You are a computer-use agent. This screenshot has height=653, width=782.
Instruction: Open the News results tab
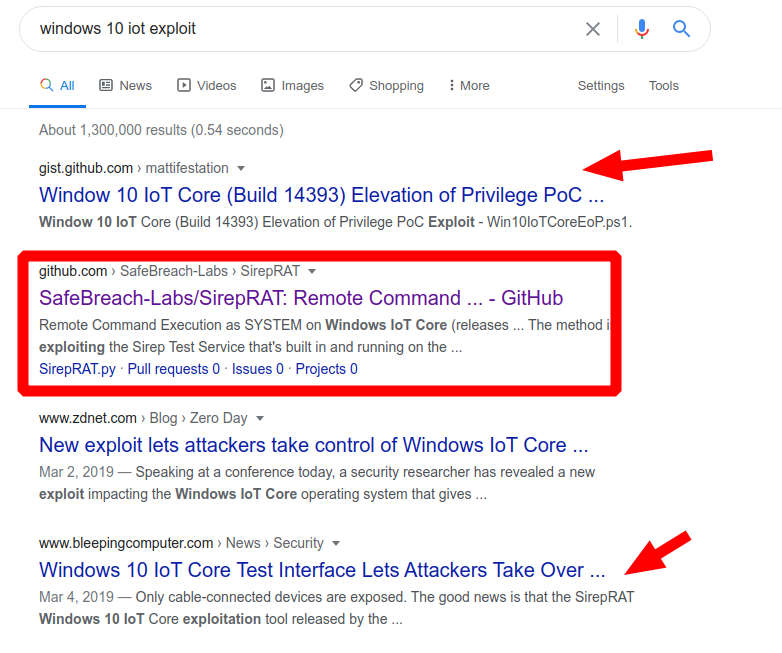pyautogui.click(x=126, y=86)
